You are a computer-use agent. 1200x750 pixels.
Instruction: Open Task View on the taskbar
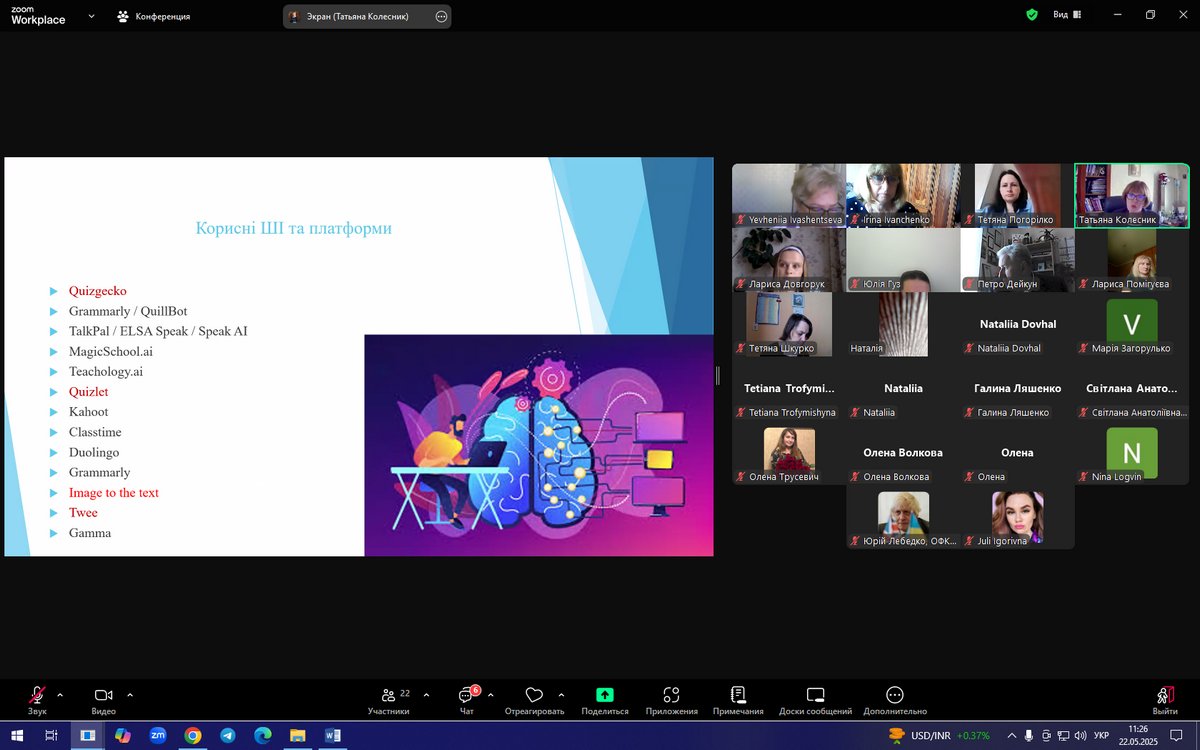tap(51, 735)
